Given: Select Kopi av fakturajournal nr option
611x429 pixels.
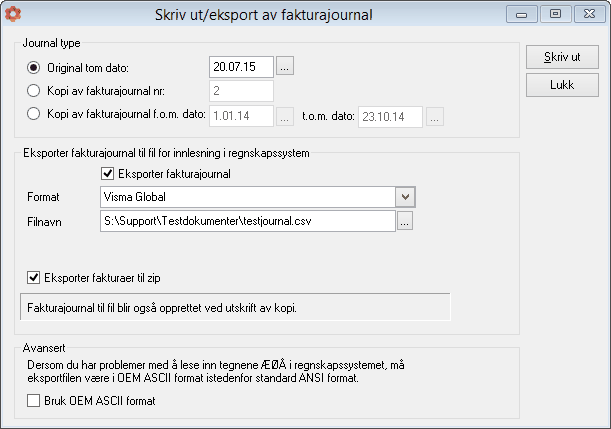Looking at the screenshot, I should (34, 91).
